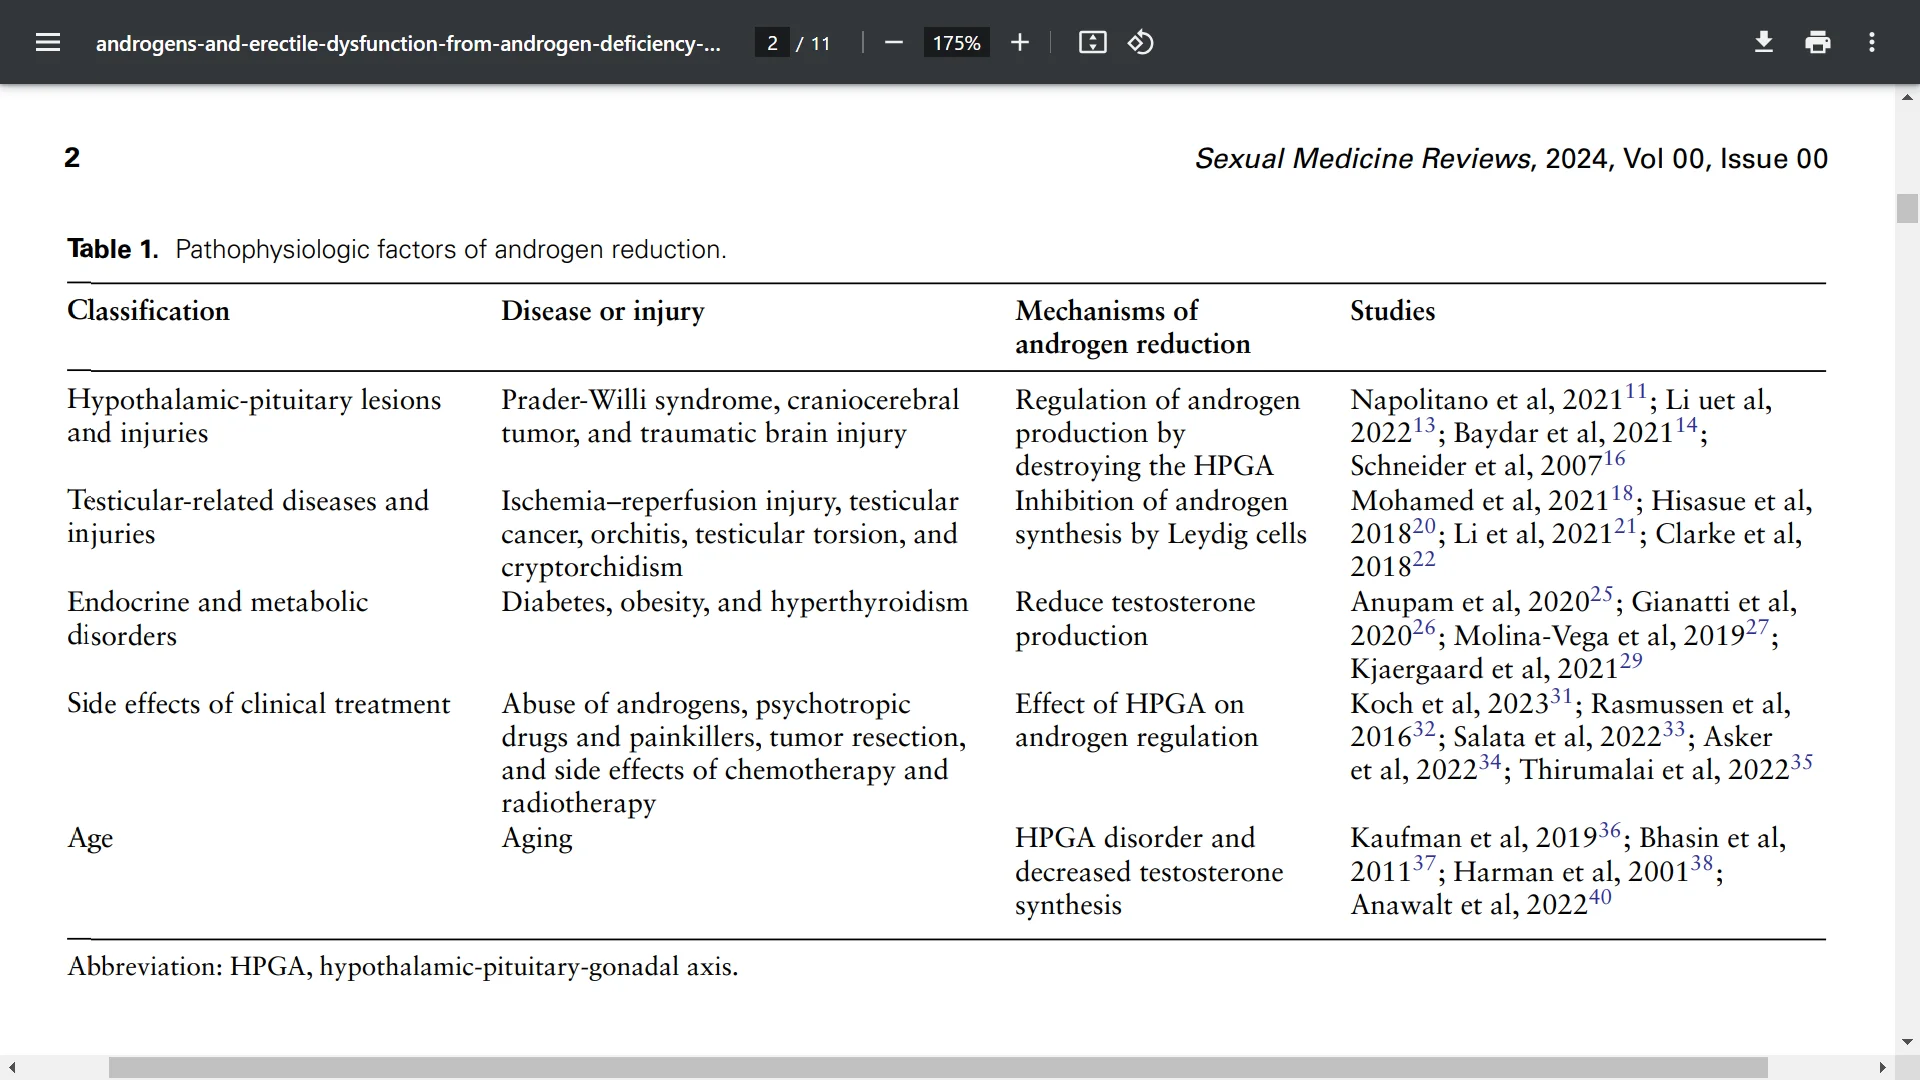Click the 'Aging' disease cell

tap(537, 839)
